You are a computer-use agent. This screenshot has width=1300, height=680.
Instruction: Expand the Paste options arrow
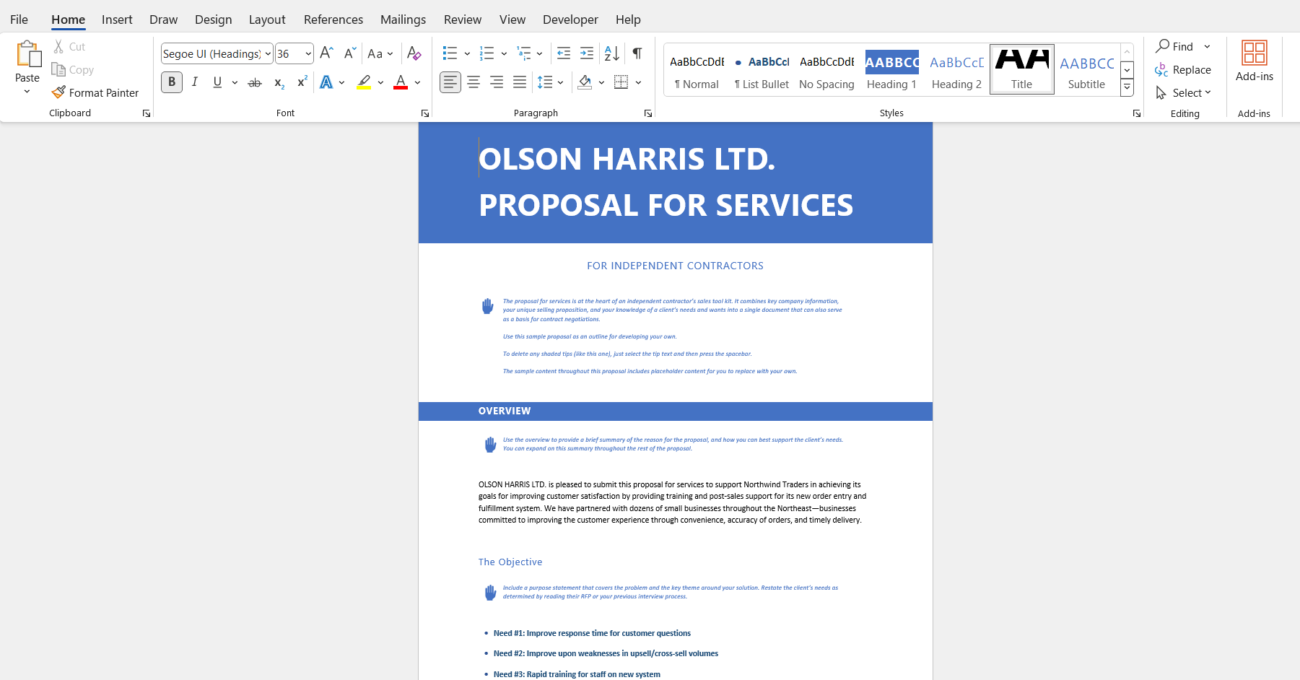(28, 92)
